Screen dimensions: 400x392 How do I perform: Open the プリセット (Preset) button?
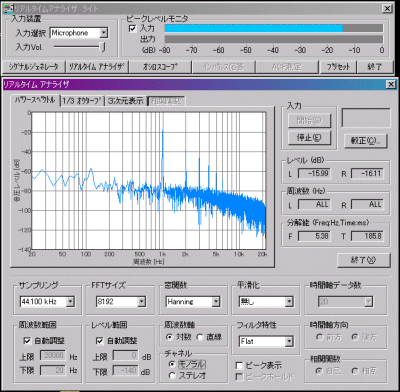click(x=338, y=67)
